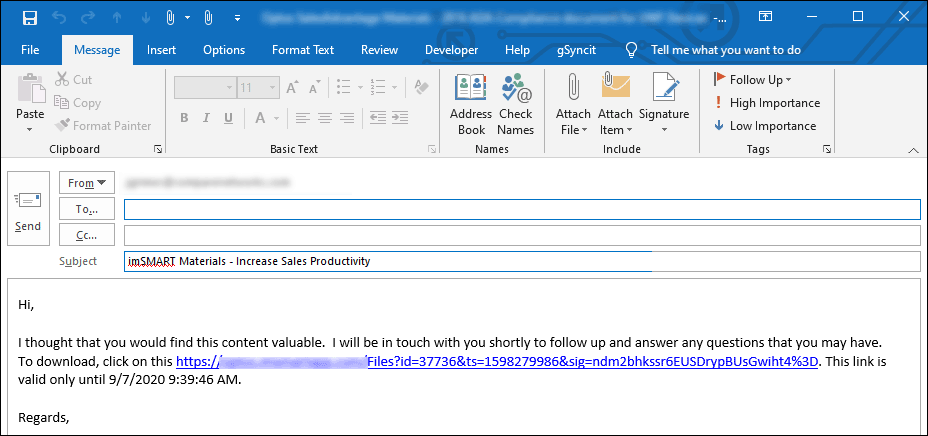The height and width of the screenshot is (436, 928).
Task: Open Follow Up flag menu
Action: click(x=753, y=79)
